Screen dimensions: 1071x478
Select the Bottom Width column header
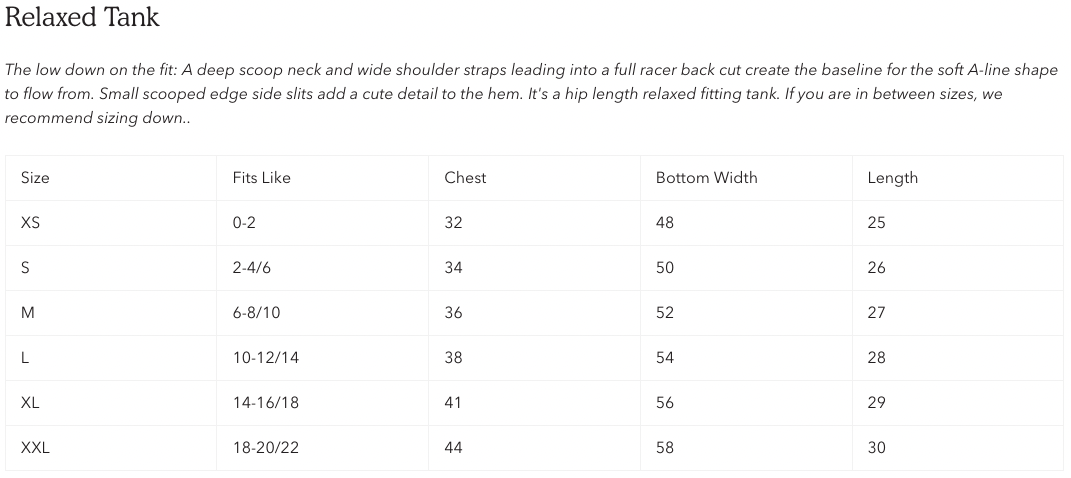[706, 178]
